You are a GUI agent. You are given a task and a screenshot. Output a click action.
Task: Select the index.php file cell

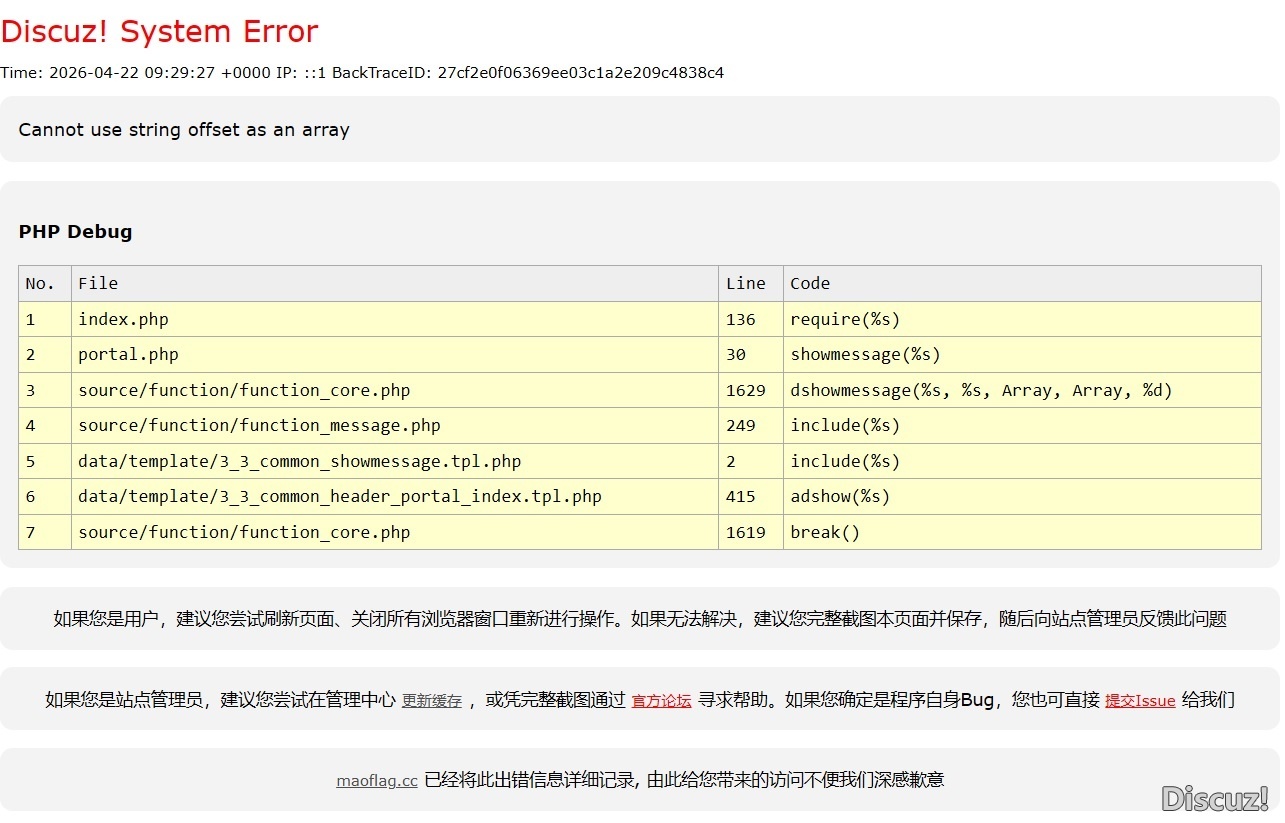(x=123, y=320)
